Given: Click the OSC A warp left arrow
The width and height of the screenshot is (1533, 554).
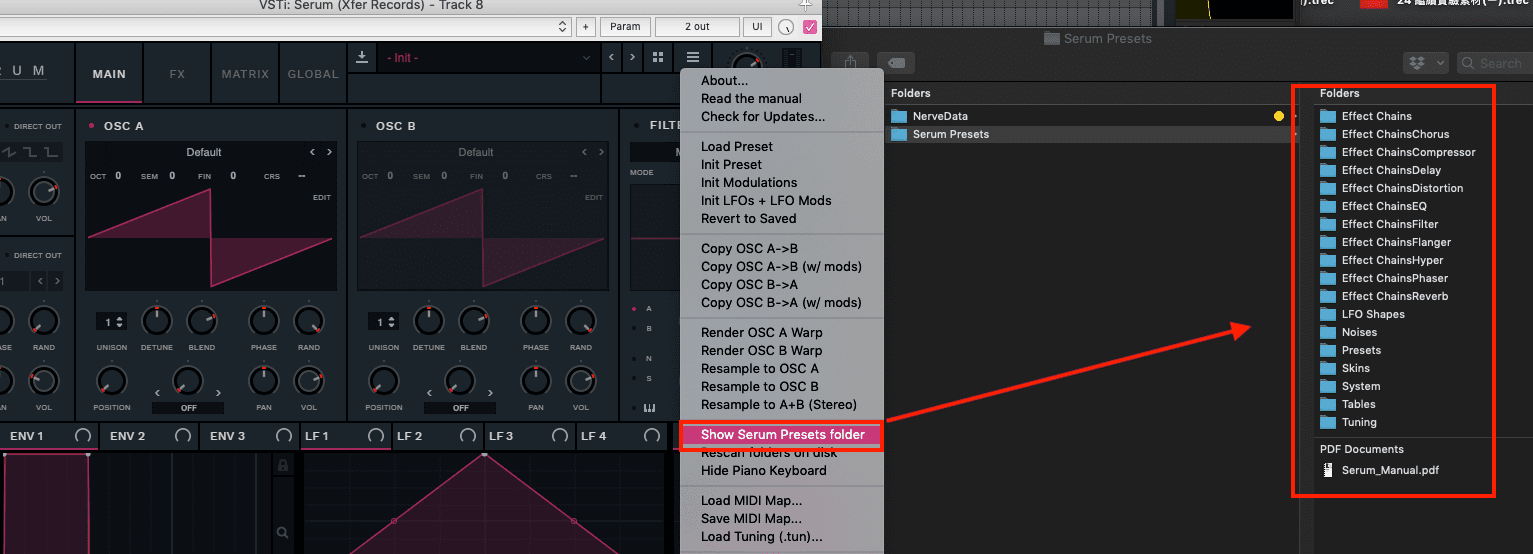Looking at the screenshot, I should [x=158, y=393].
